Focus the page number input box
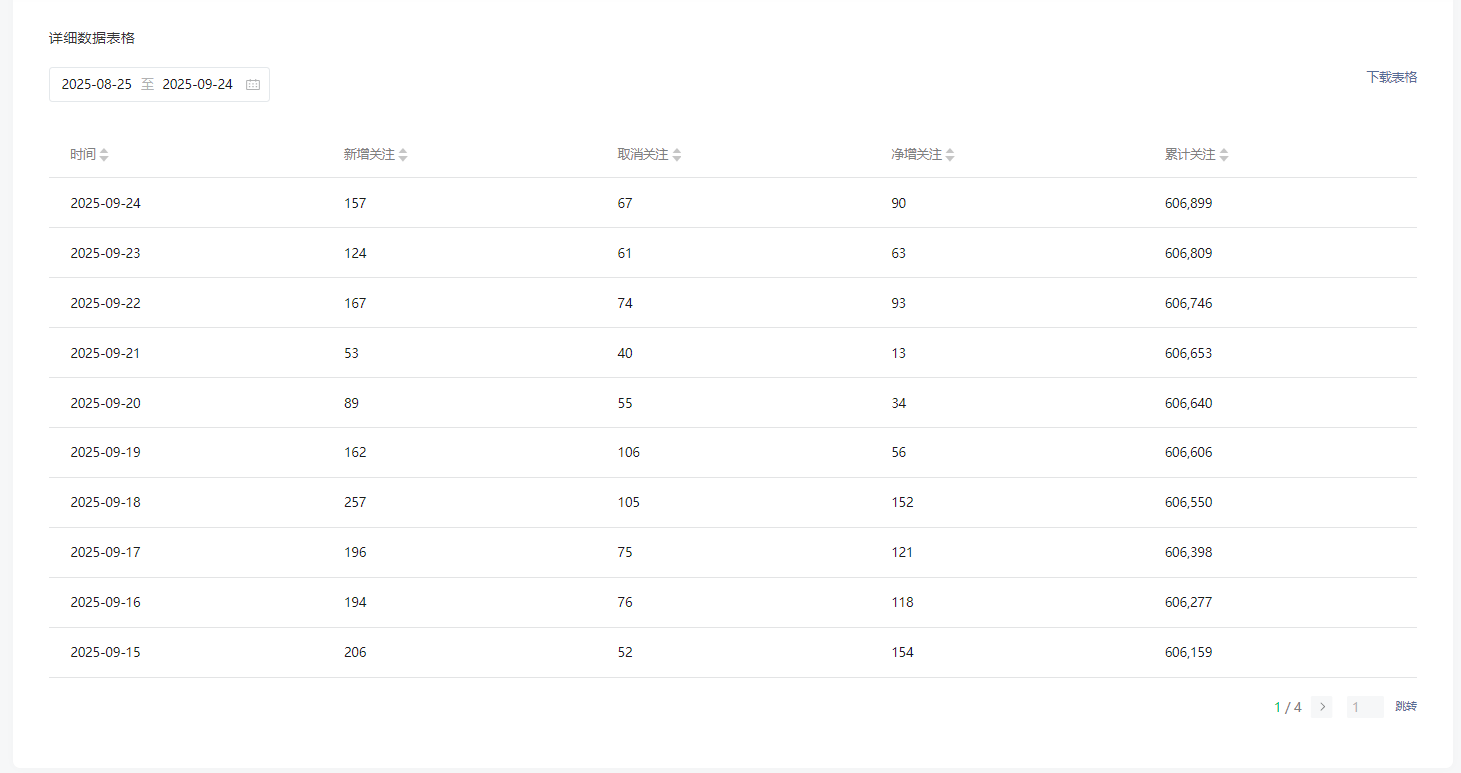The height and width of the screenshot is (773, 1461). point(1364,707)
